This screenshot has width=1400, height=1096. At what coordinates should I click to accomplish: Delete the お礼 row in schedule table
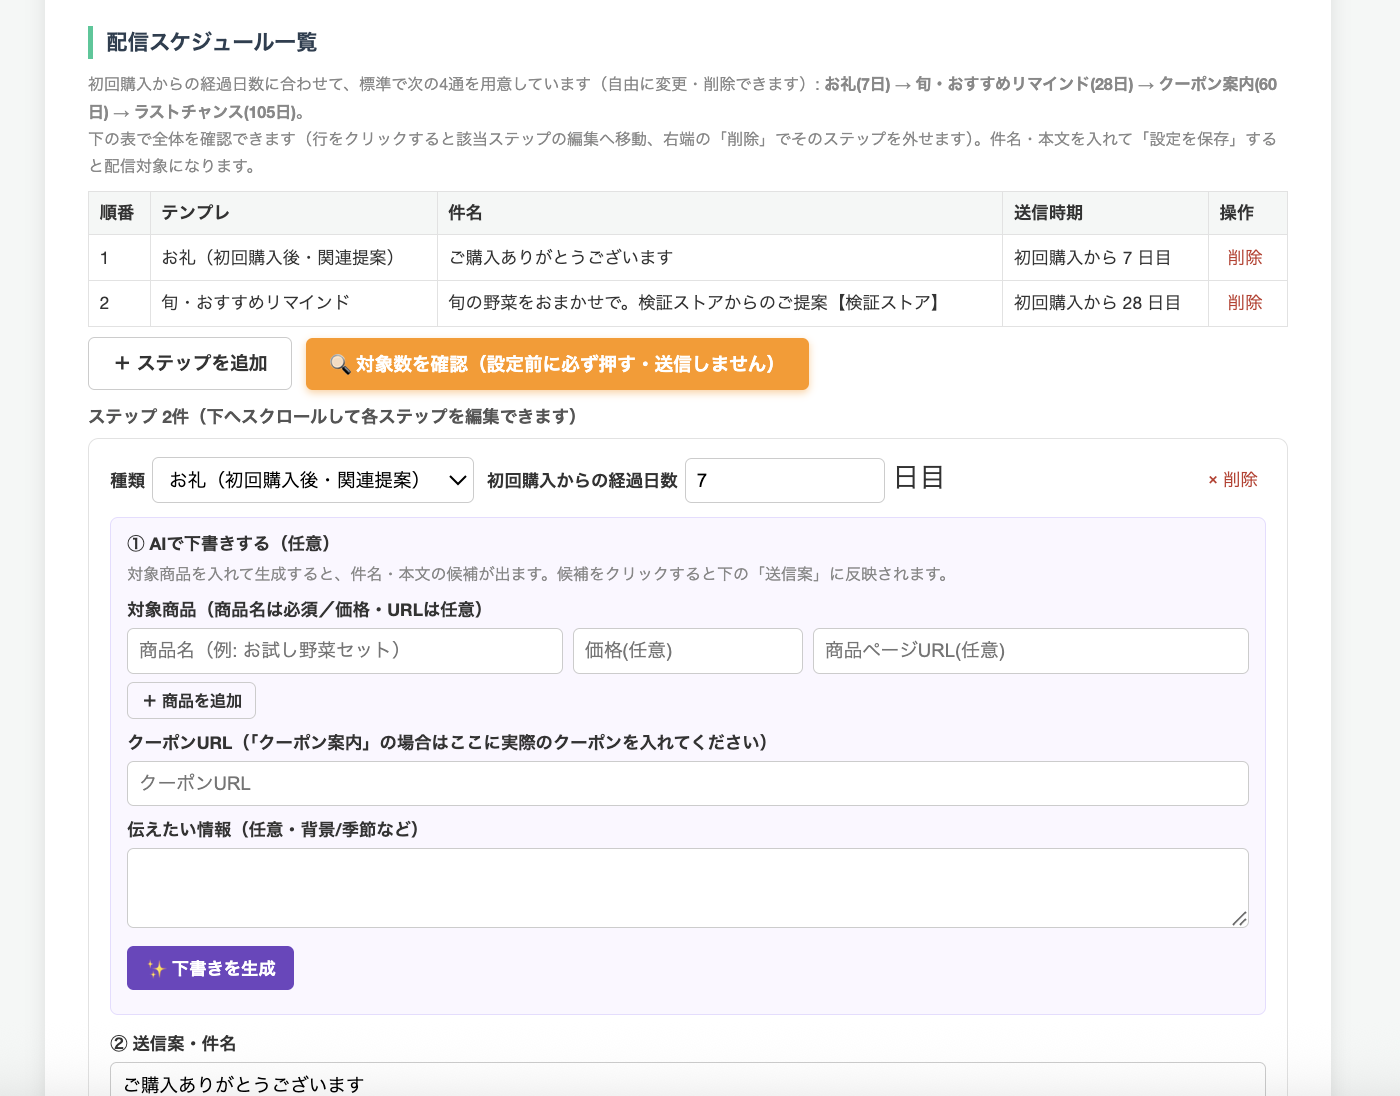1244,258
